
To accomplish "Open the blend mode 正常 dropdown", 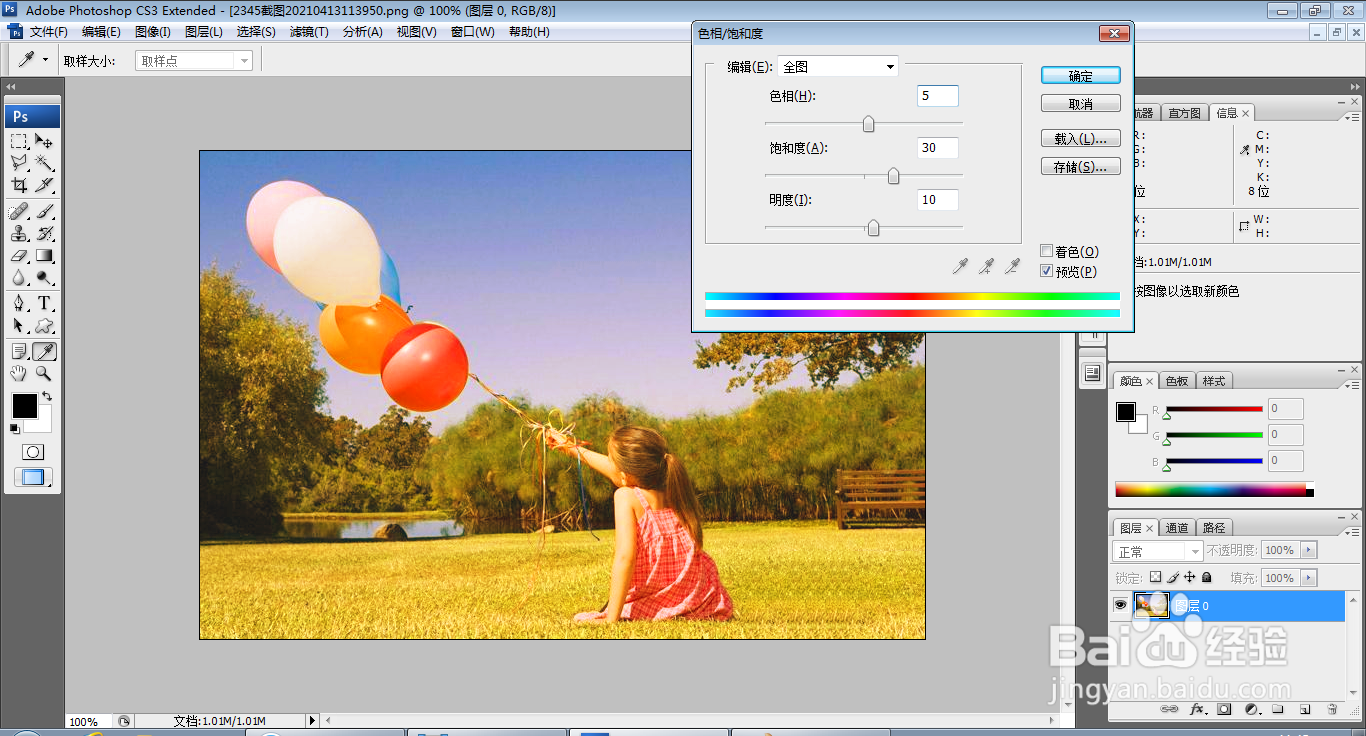I will pos(1158,551).
